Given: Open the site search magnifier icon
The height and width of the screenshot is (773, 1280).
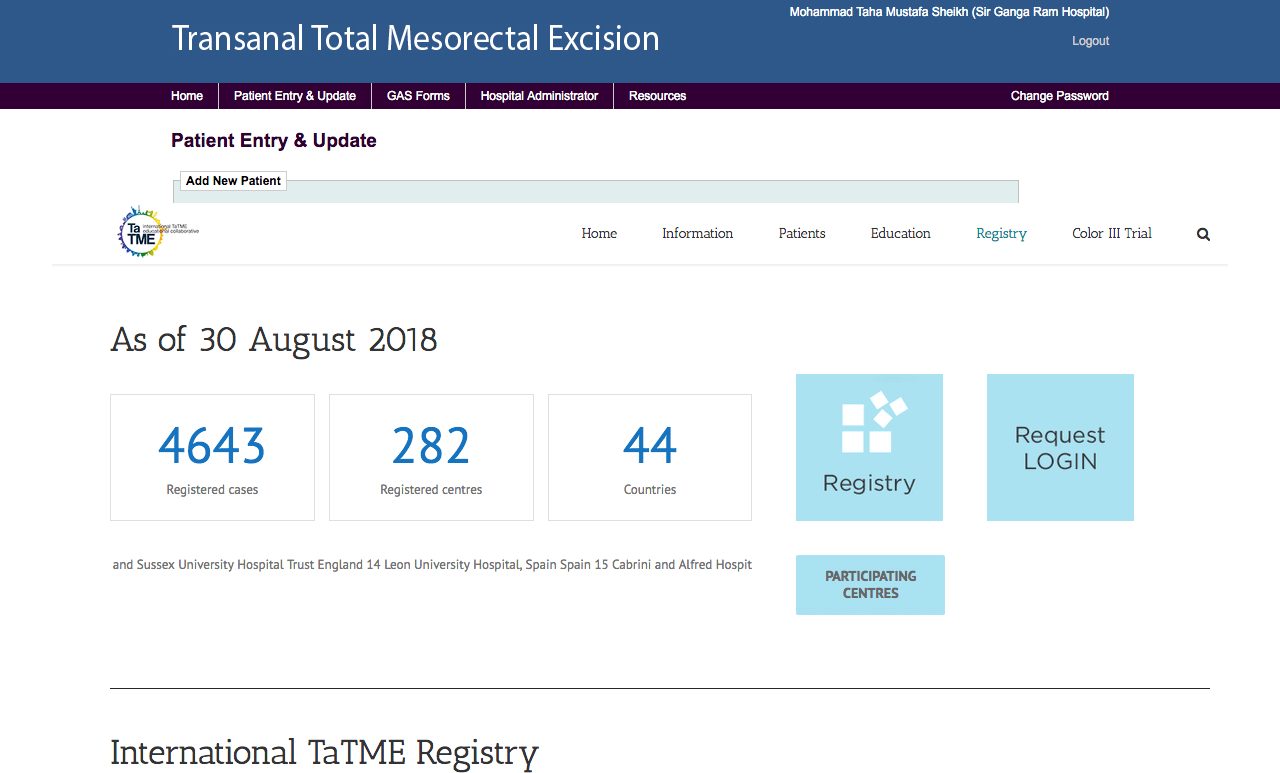Looking at the screenshot, I should click(x=1203, y=234).
